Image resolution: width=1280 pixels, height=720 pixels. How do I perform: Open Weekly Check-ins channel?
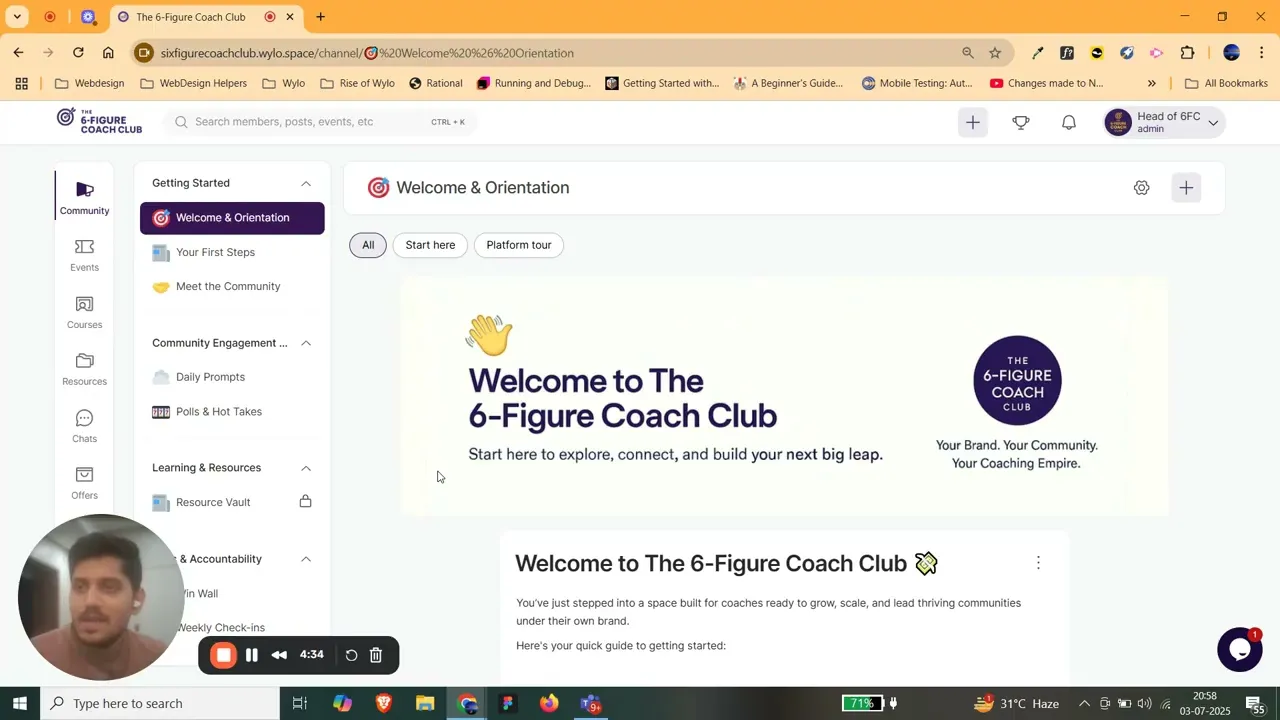click(221, 628)
